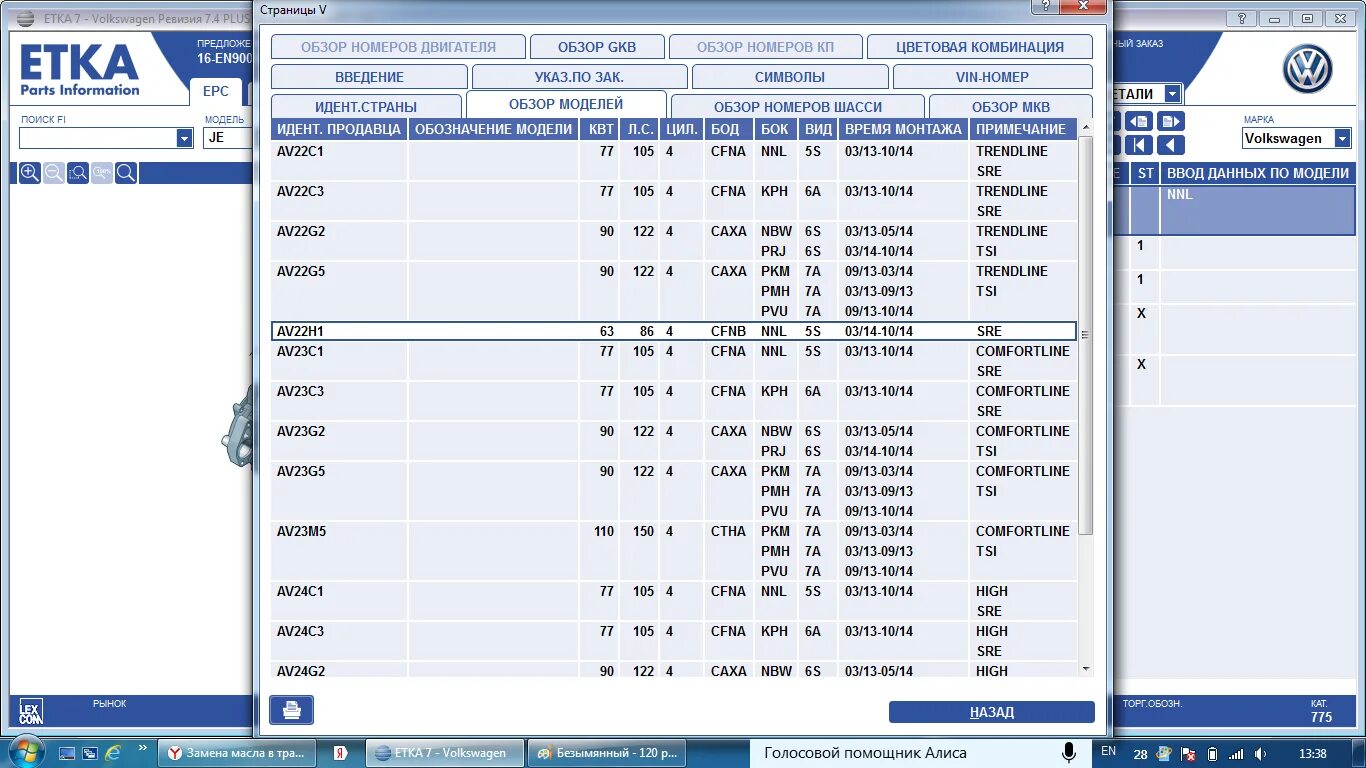The height and width of the screenshot is (768, 1366).
Task: Click the ИДЕНТ. ПРОДАВЦА column header
Action: pos(339,129)
